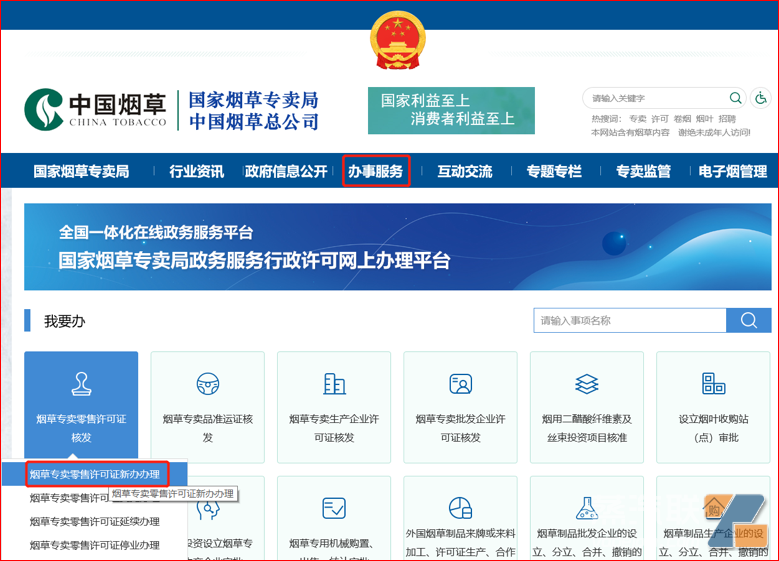The image size is (779, 561).
Task: Open 办事服务 navigation item
Action: click(x=376, y=171)
